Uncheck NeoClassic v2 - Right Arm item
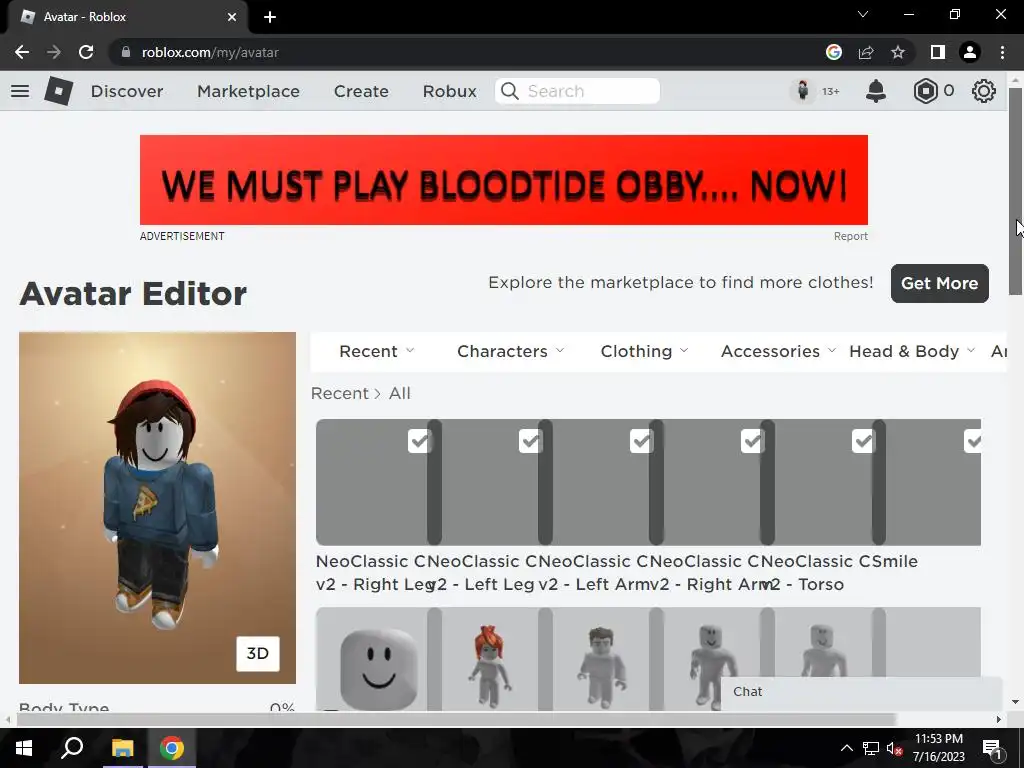 pos(752,441)
